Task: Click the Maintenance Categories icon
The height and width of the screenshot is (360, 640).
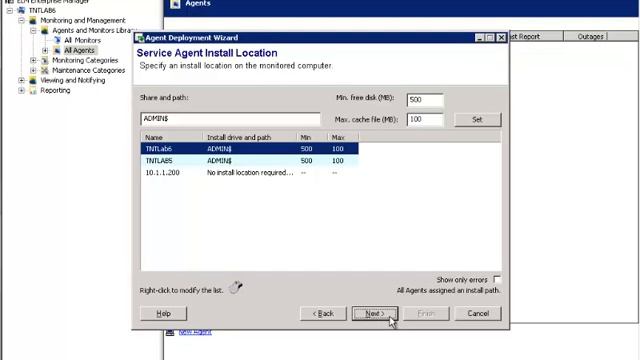Action: (45, 70)
